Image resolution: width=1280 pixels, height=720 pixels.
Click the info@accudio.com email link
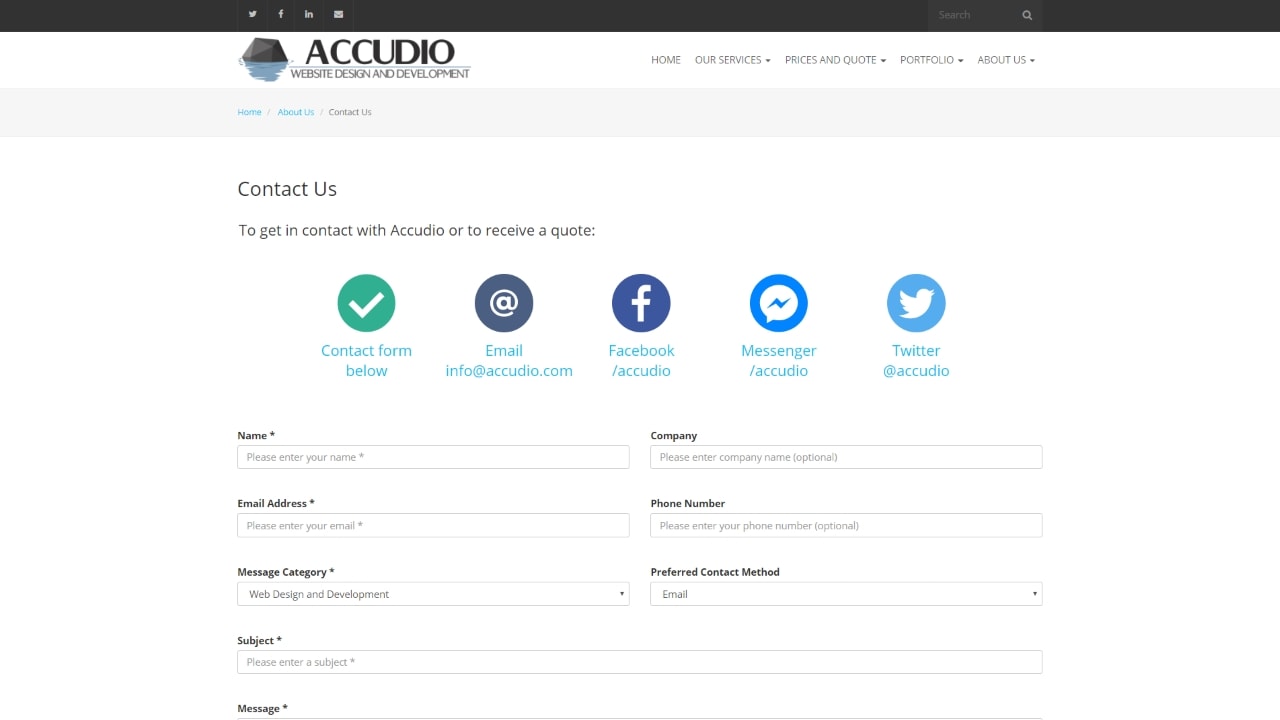[508, 370]
